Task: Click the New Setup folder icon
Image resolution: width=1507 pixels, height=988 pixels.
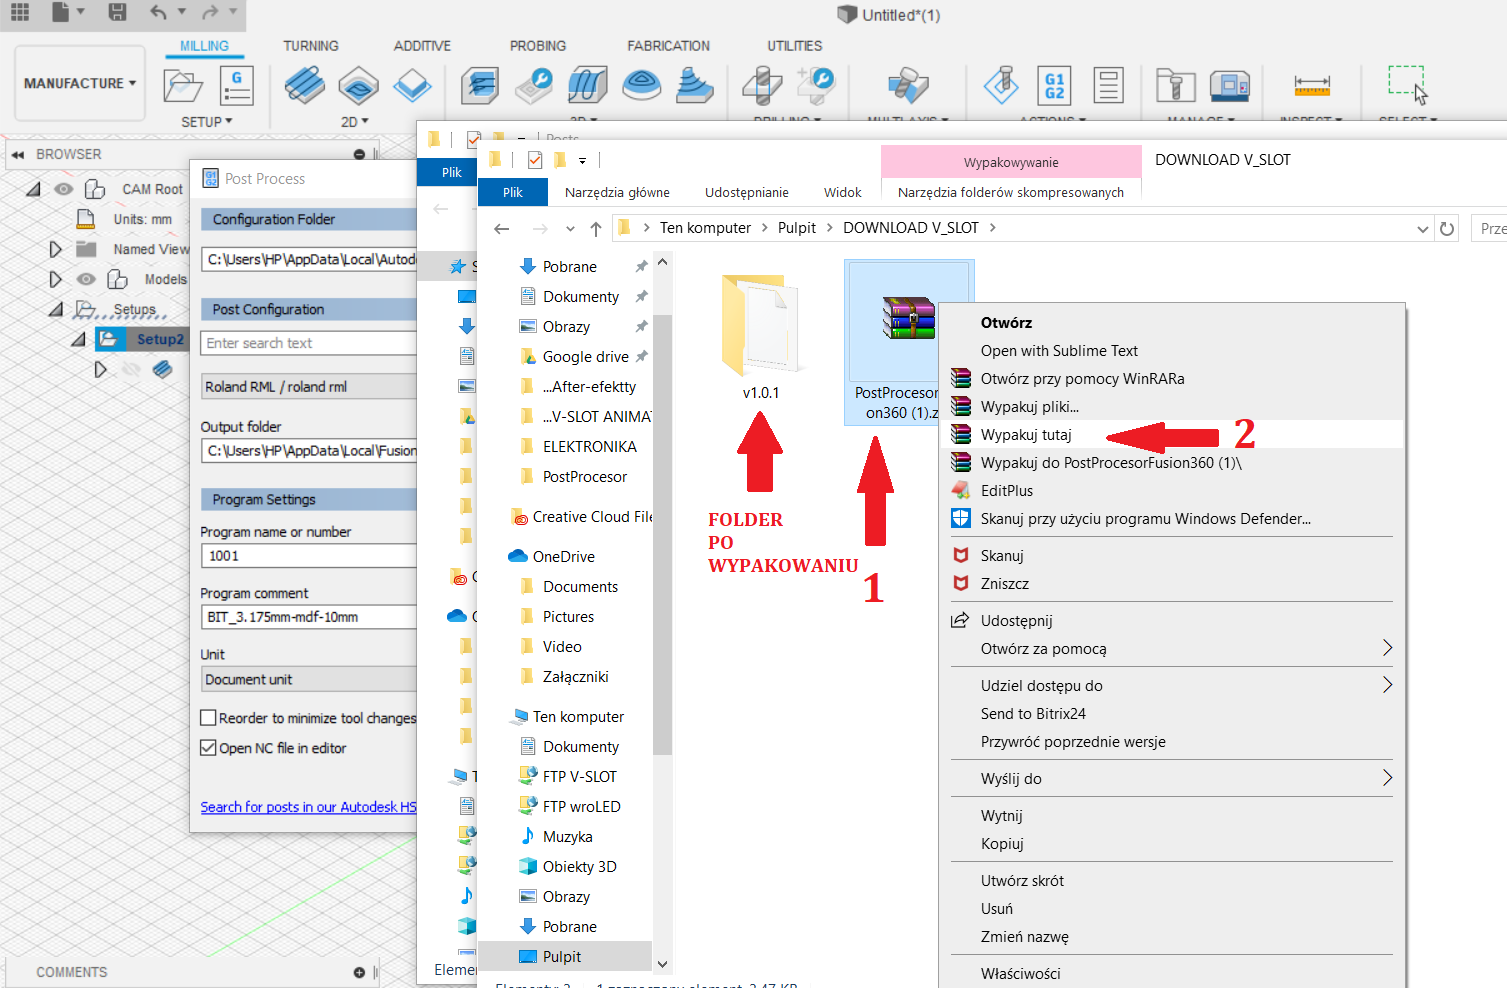Action: pos(183,86)
